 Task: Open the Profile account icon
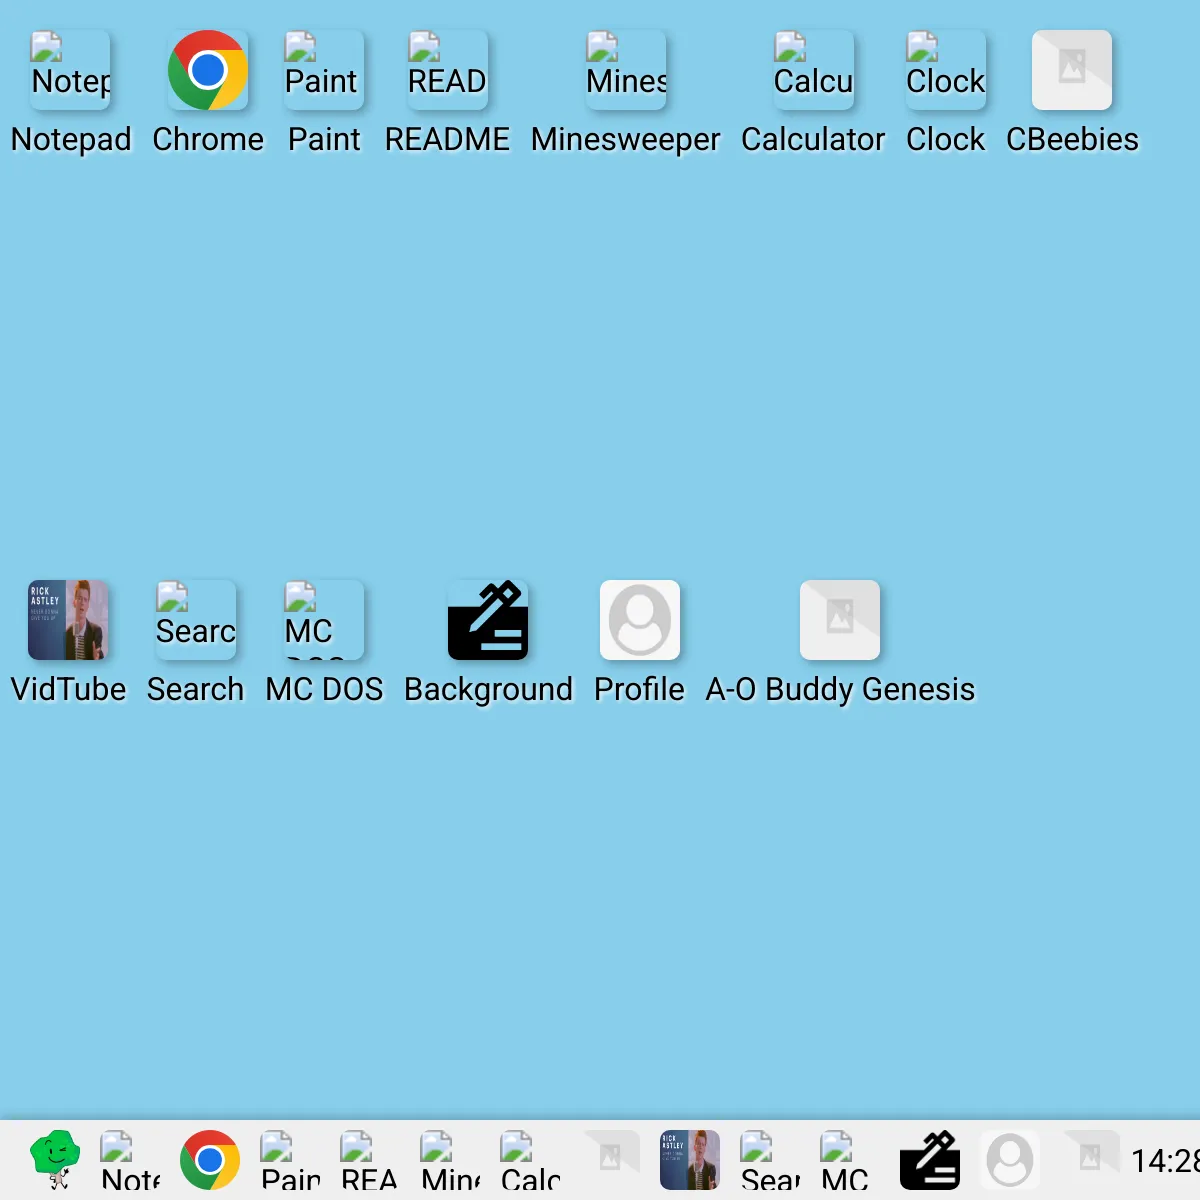[640, 619]
